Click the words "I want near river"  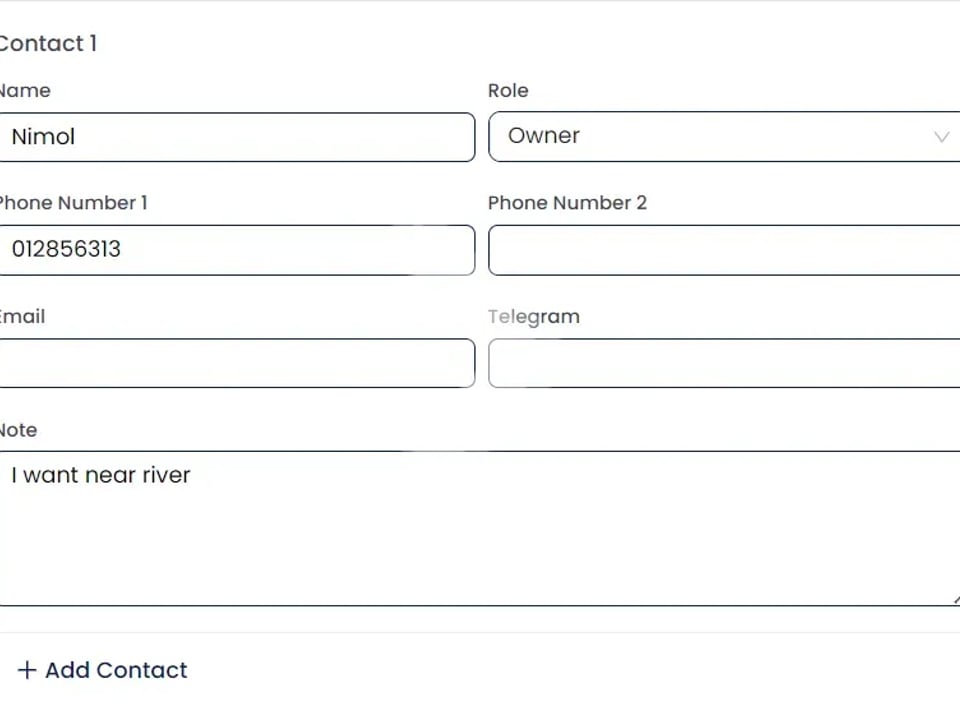[101, 475]
